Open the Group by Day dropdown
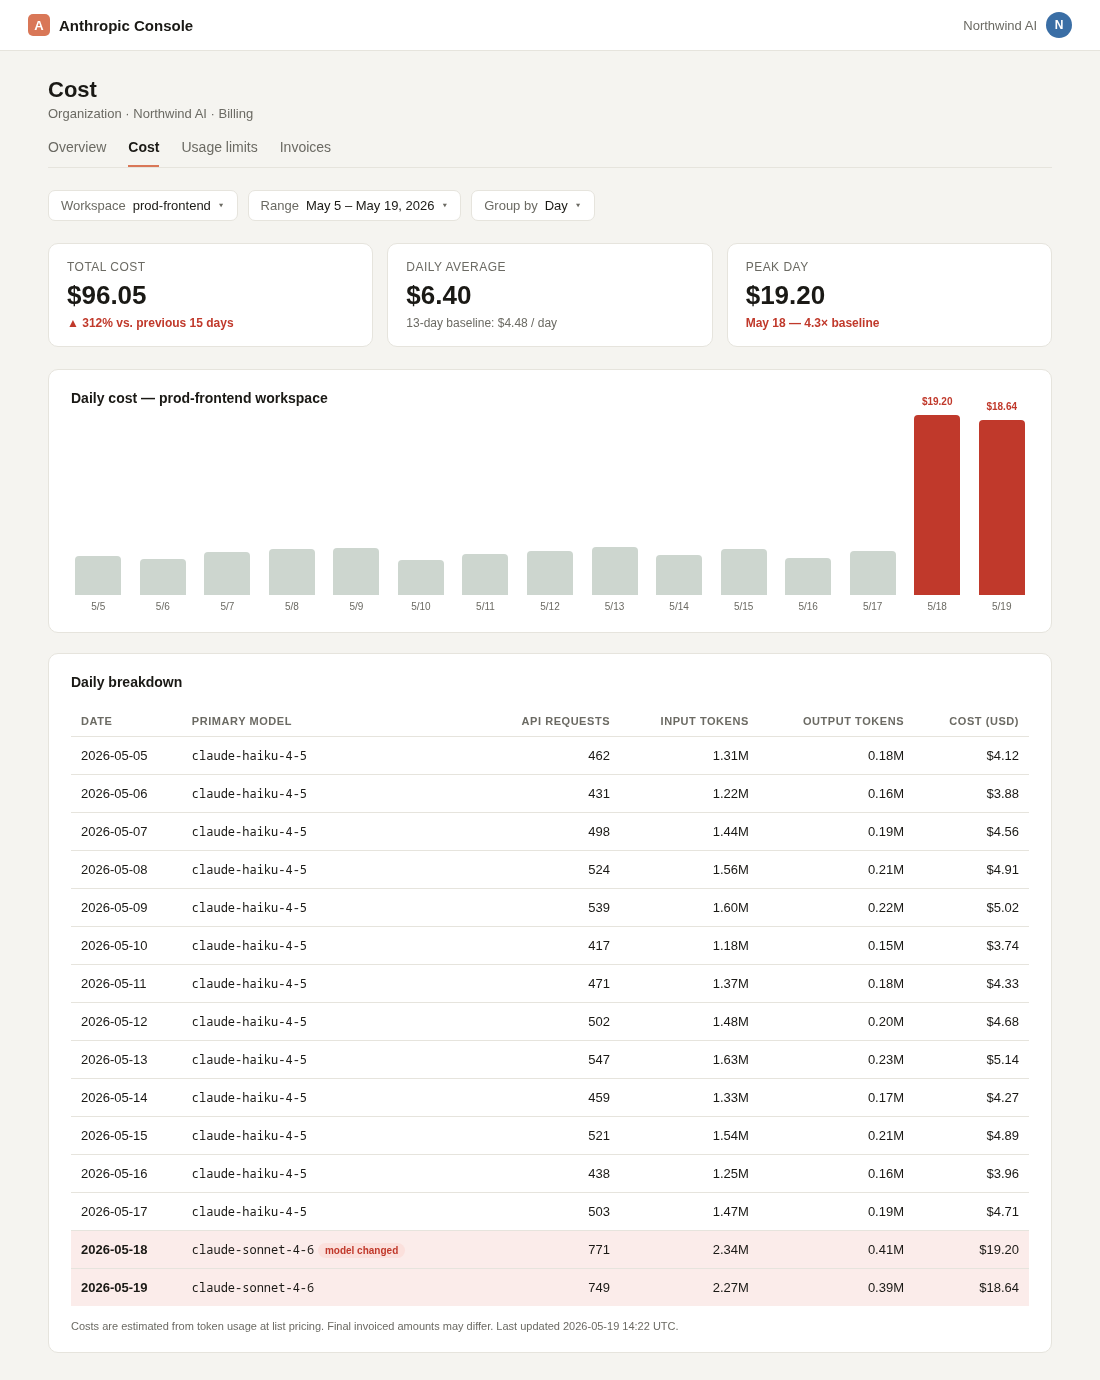The image size is (1100, 1380). 533,205
